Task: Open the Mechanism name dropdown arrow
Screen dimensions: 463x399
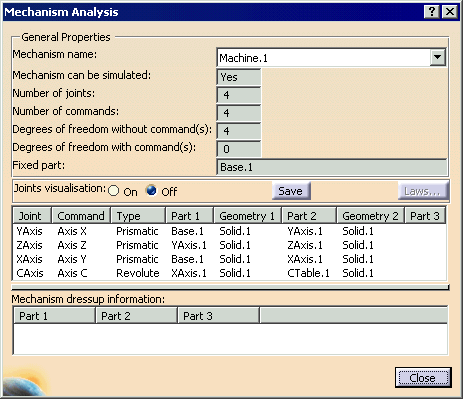Action: 437,57
